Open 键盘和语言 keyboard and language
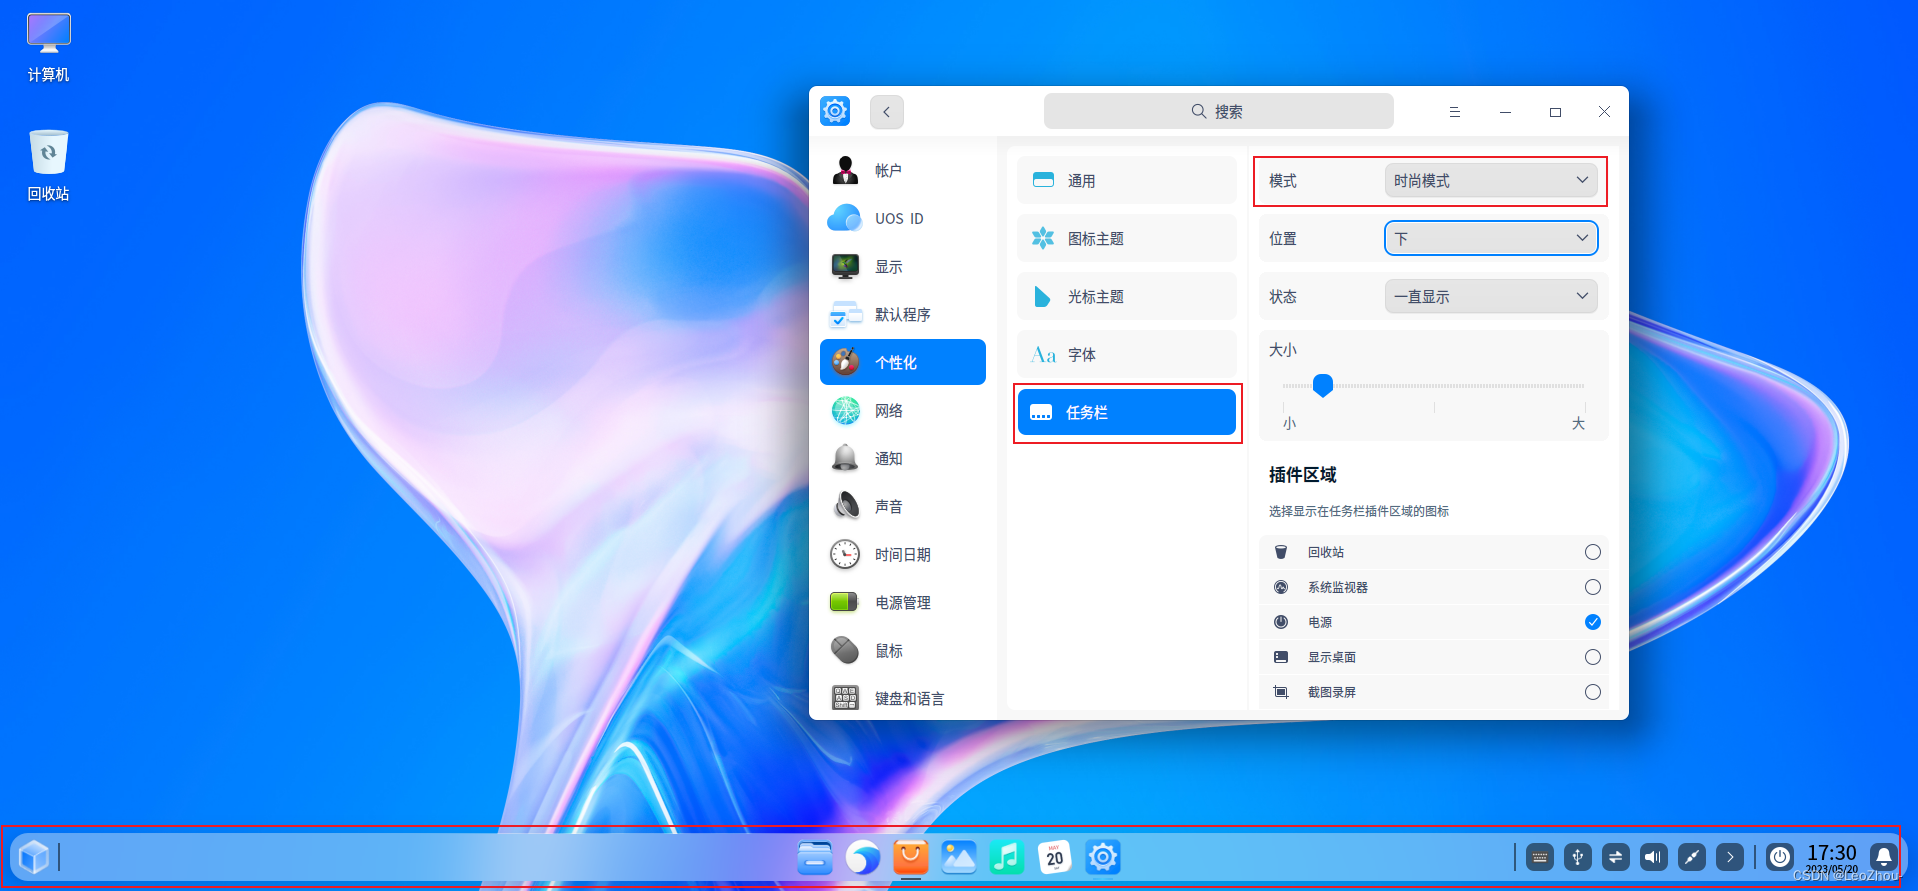Viewport: 1918px width, 891px height. pyautogui.click(x=902, y=698)
